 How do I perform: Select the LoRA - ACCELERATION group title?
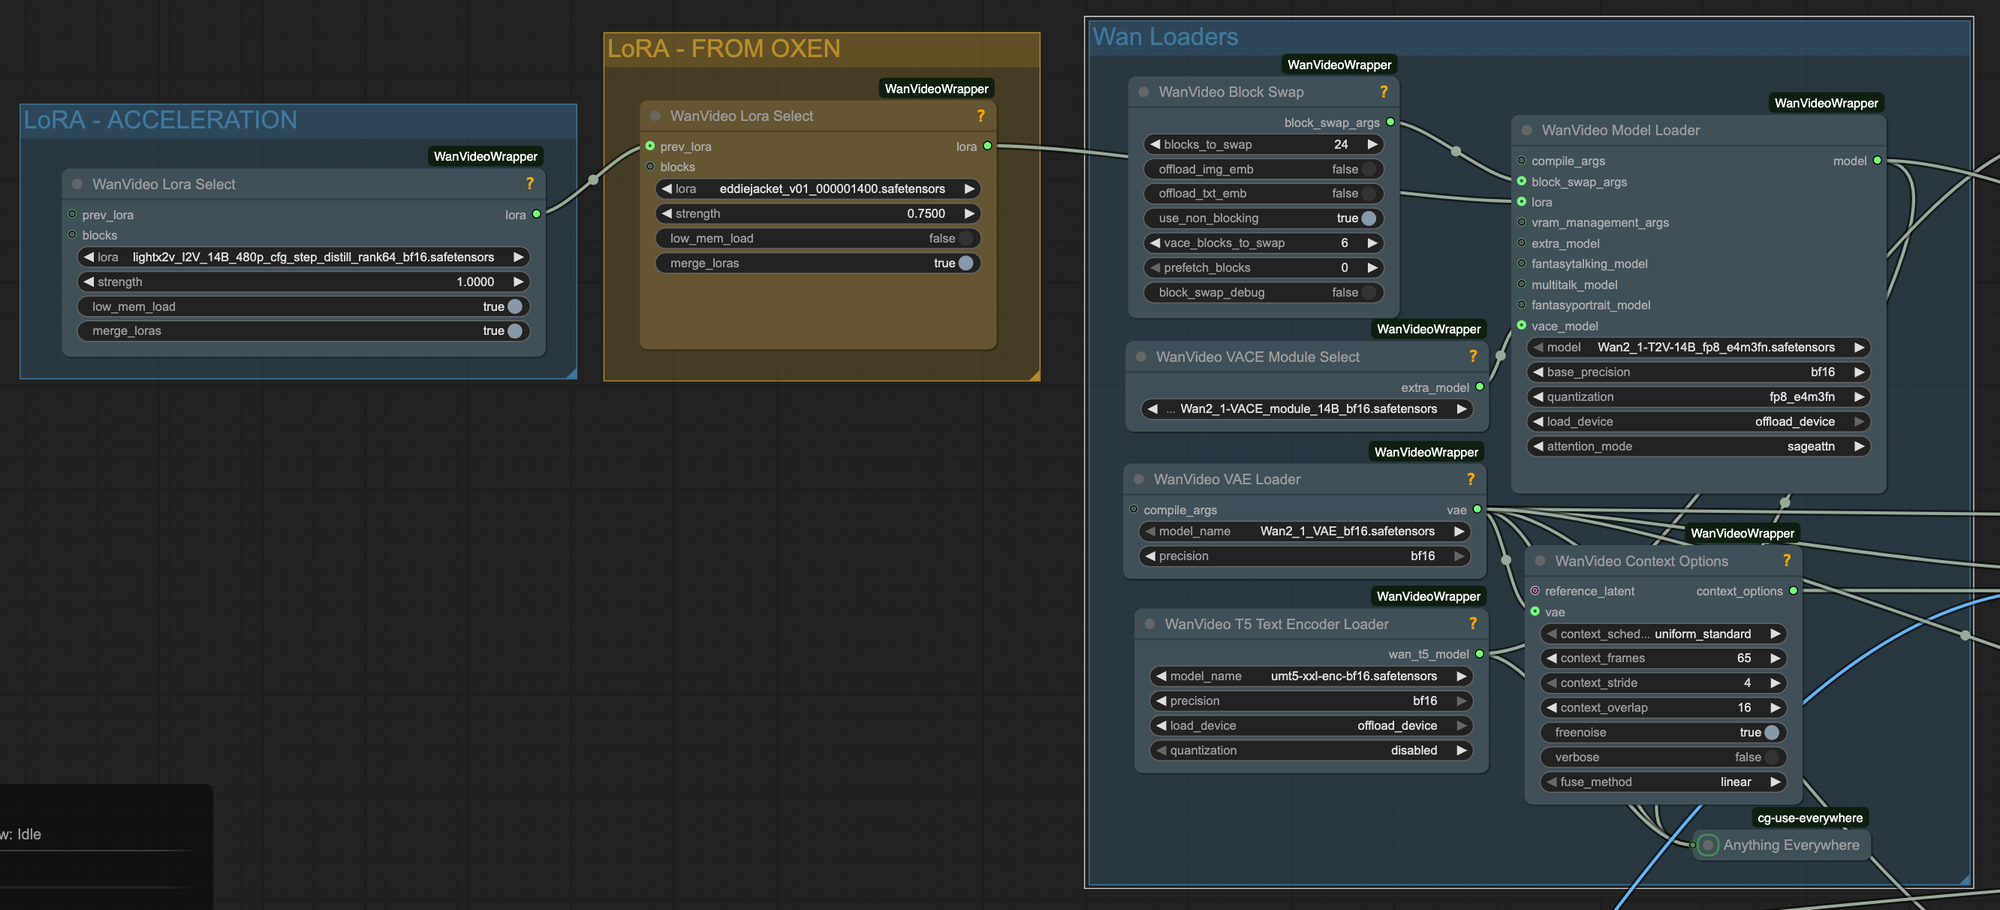coord(160,120)
